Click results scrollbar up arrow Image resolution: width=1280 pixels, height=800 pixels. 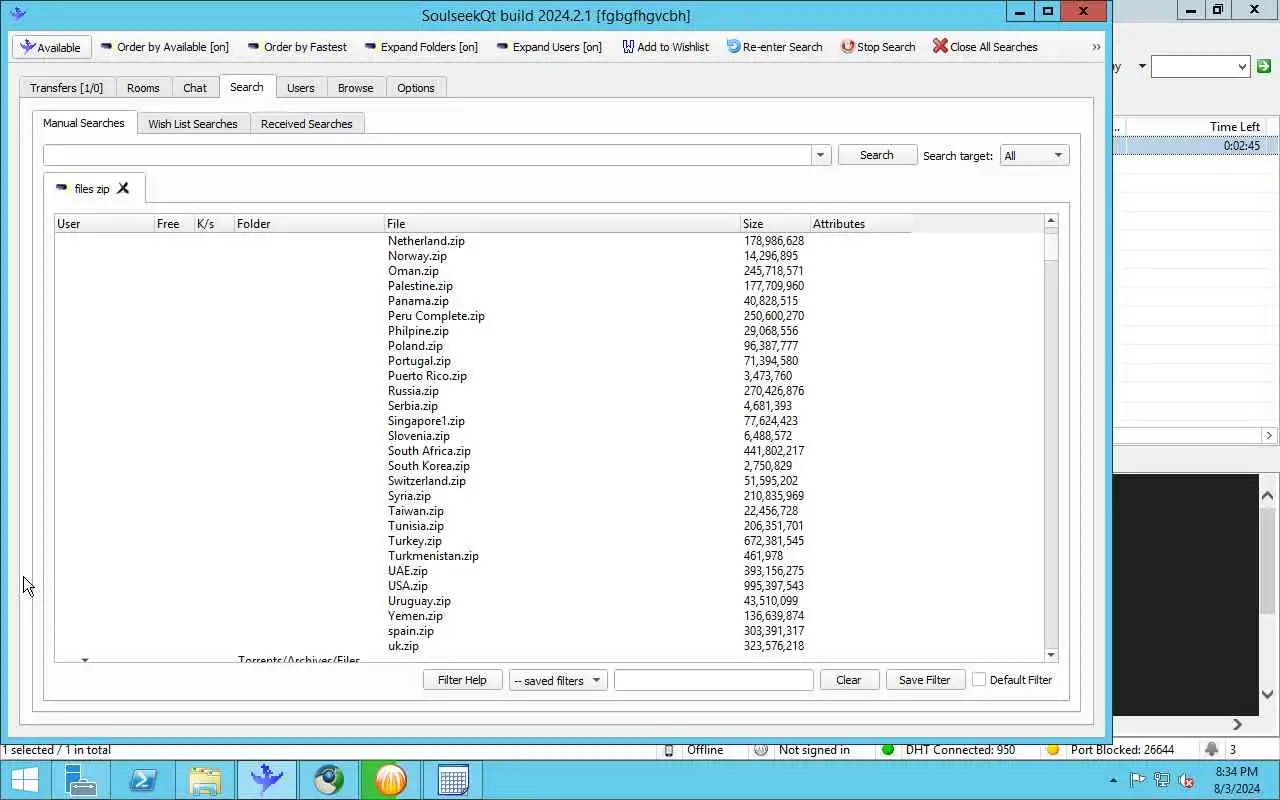1050,221
